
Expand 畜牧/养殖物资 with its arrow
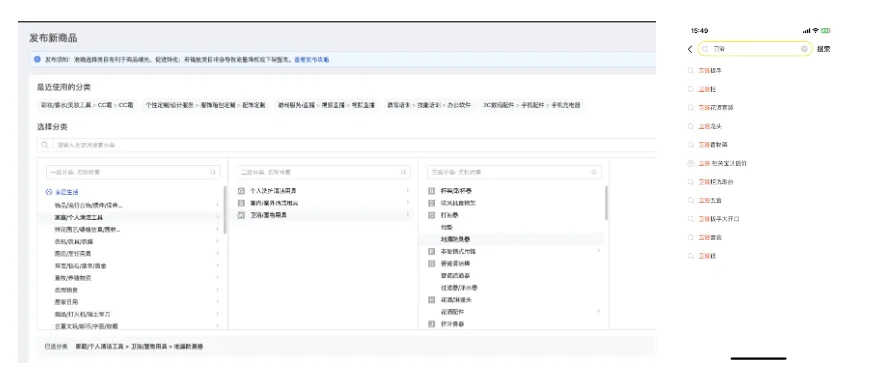pyautogui.click(x=217, y=278)
